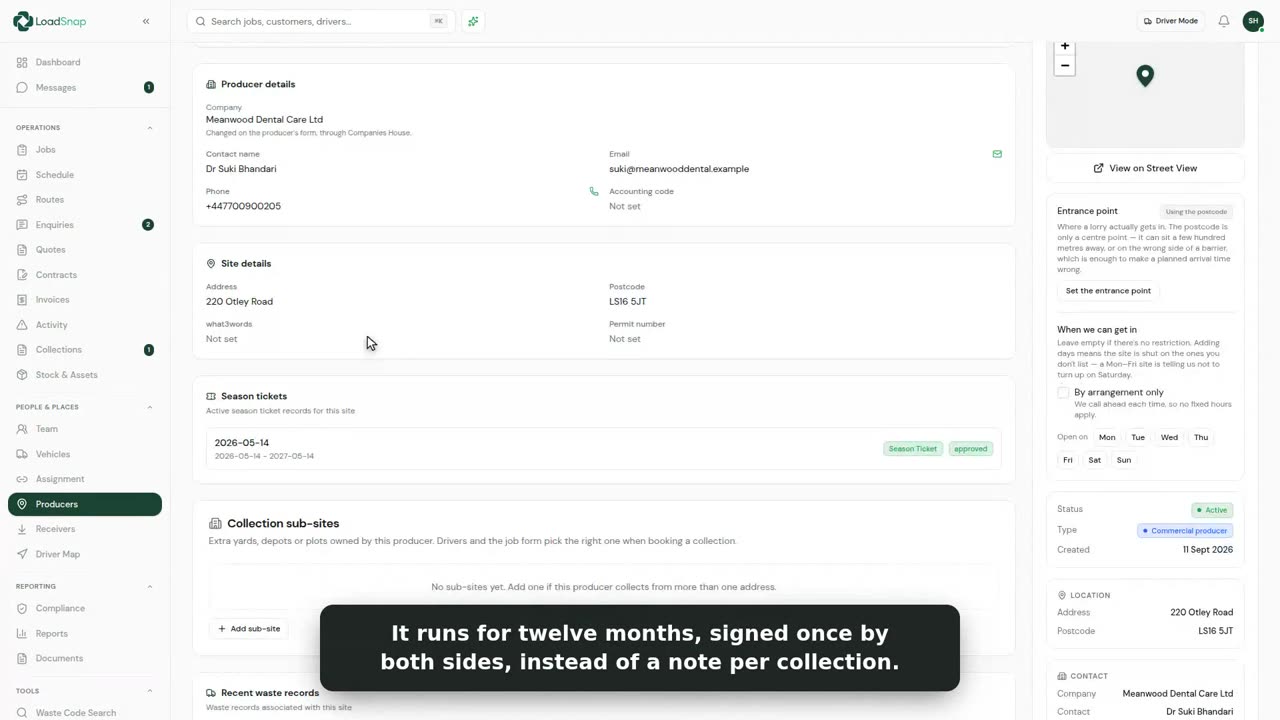Click Set the entrance point button

point(1108,291)
